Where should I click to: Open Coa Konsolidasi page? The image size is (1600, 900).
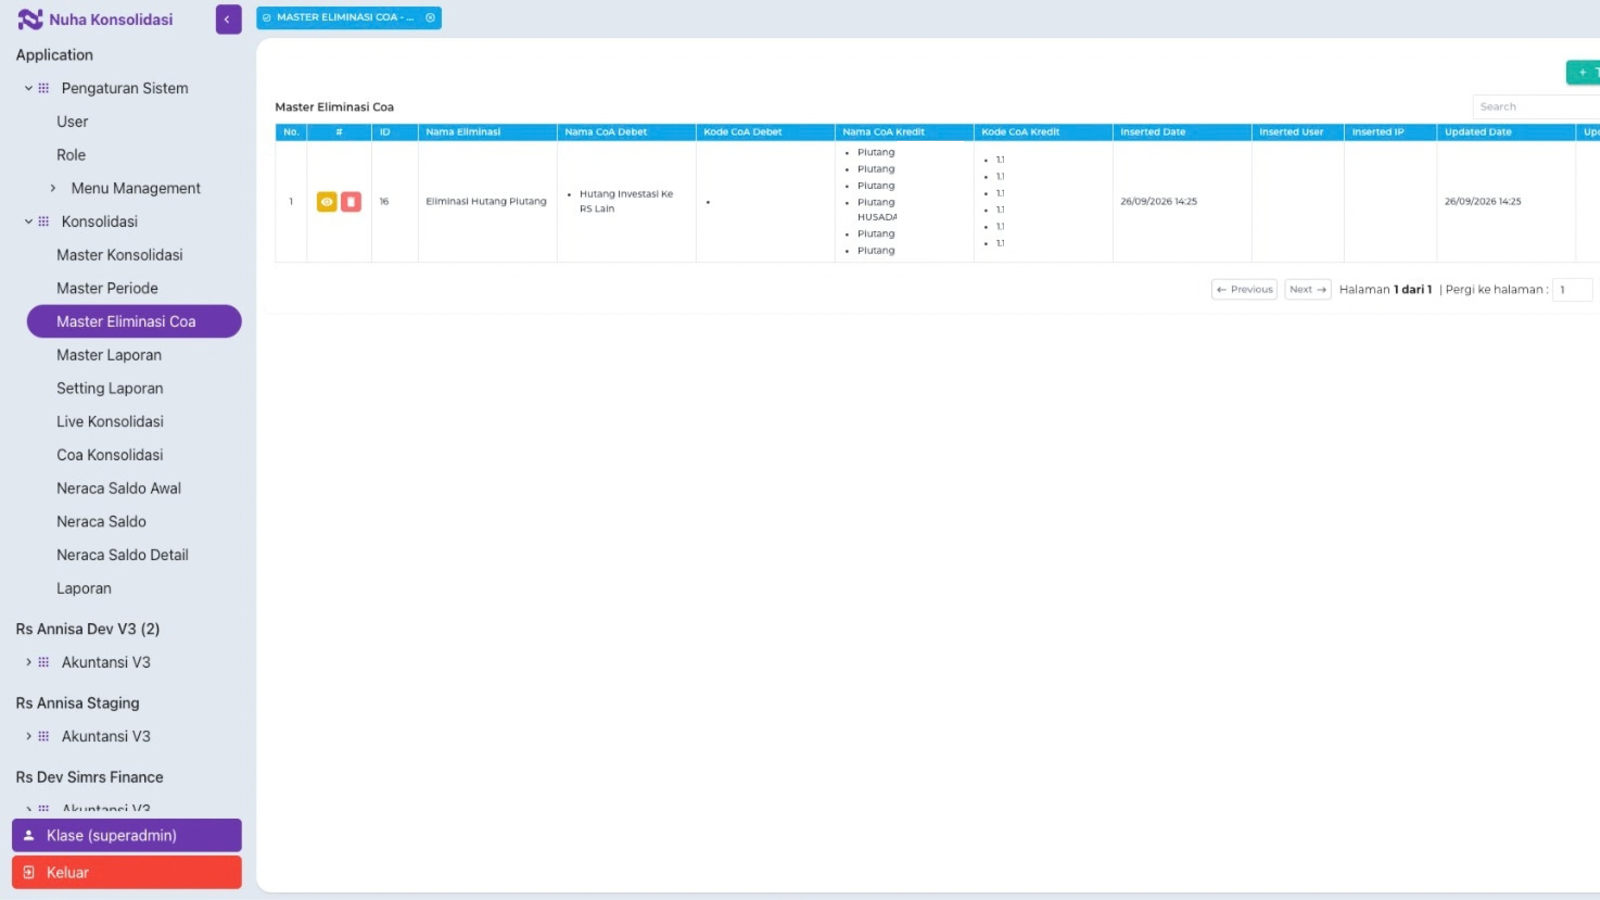click(x=109, y=455)
